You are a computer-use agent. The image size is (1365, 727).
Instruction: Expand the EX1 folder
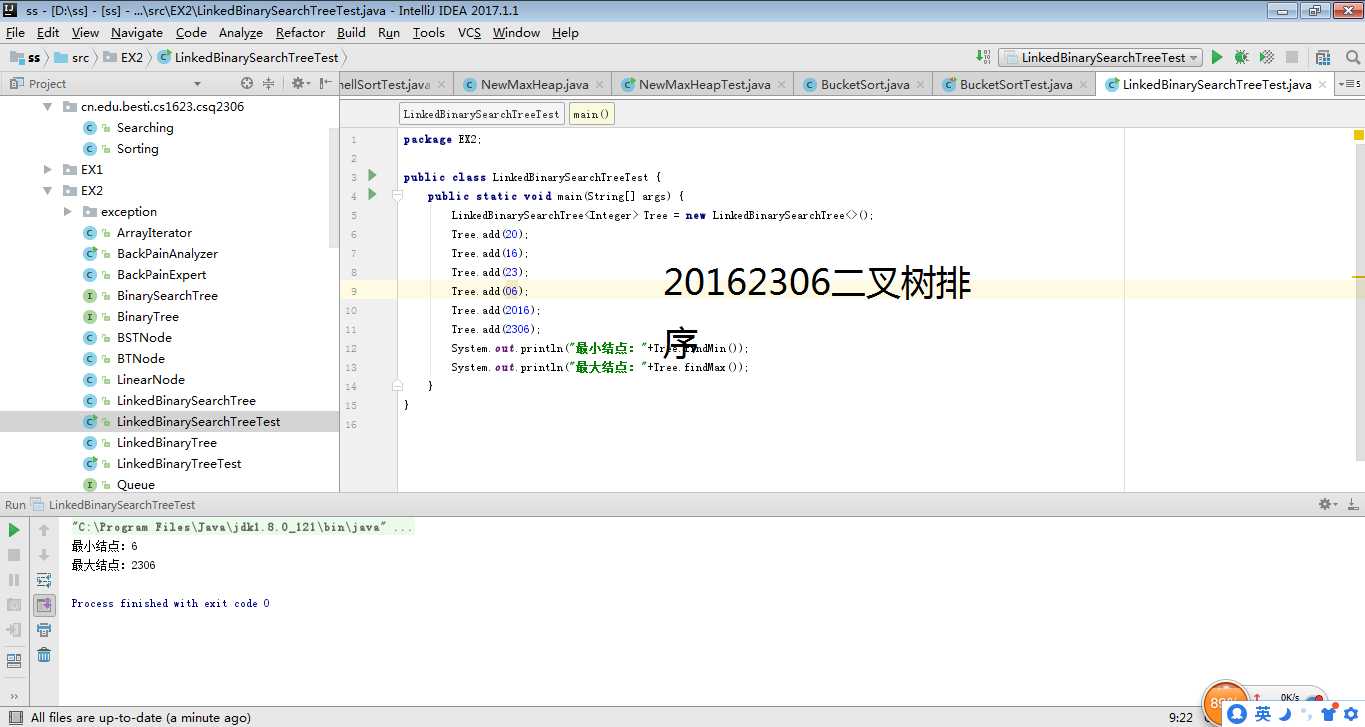[47, 170]
